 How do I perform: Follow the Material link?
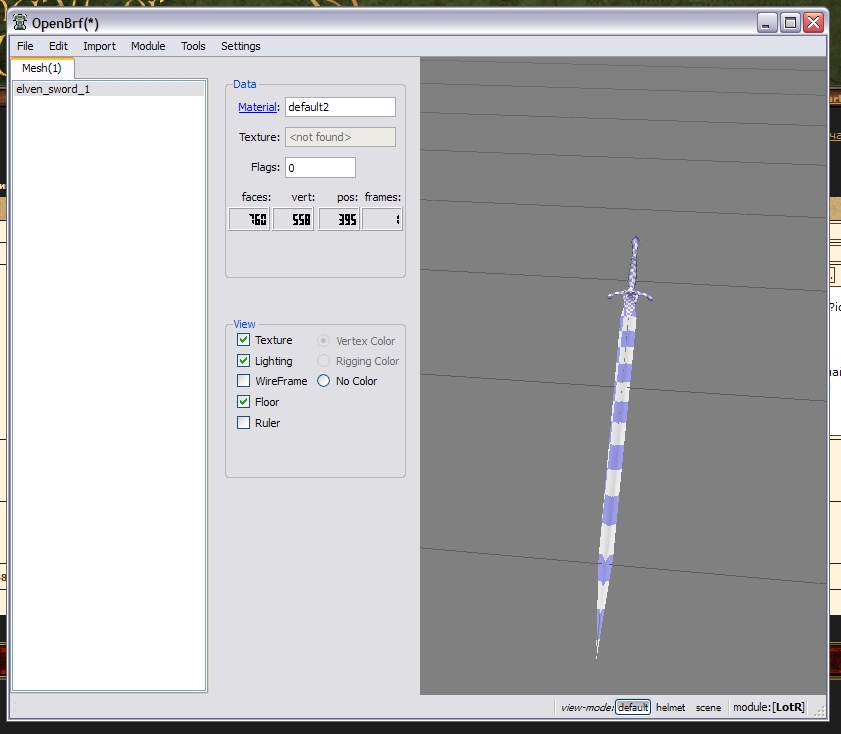(257, 107)
